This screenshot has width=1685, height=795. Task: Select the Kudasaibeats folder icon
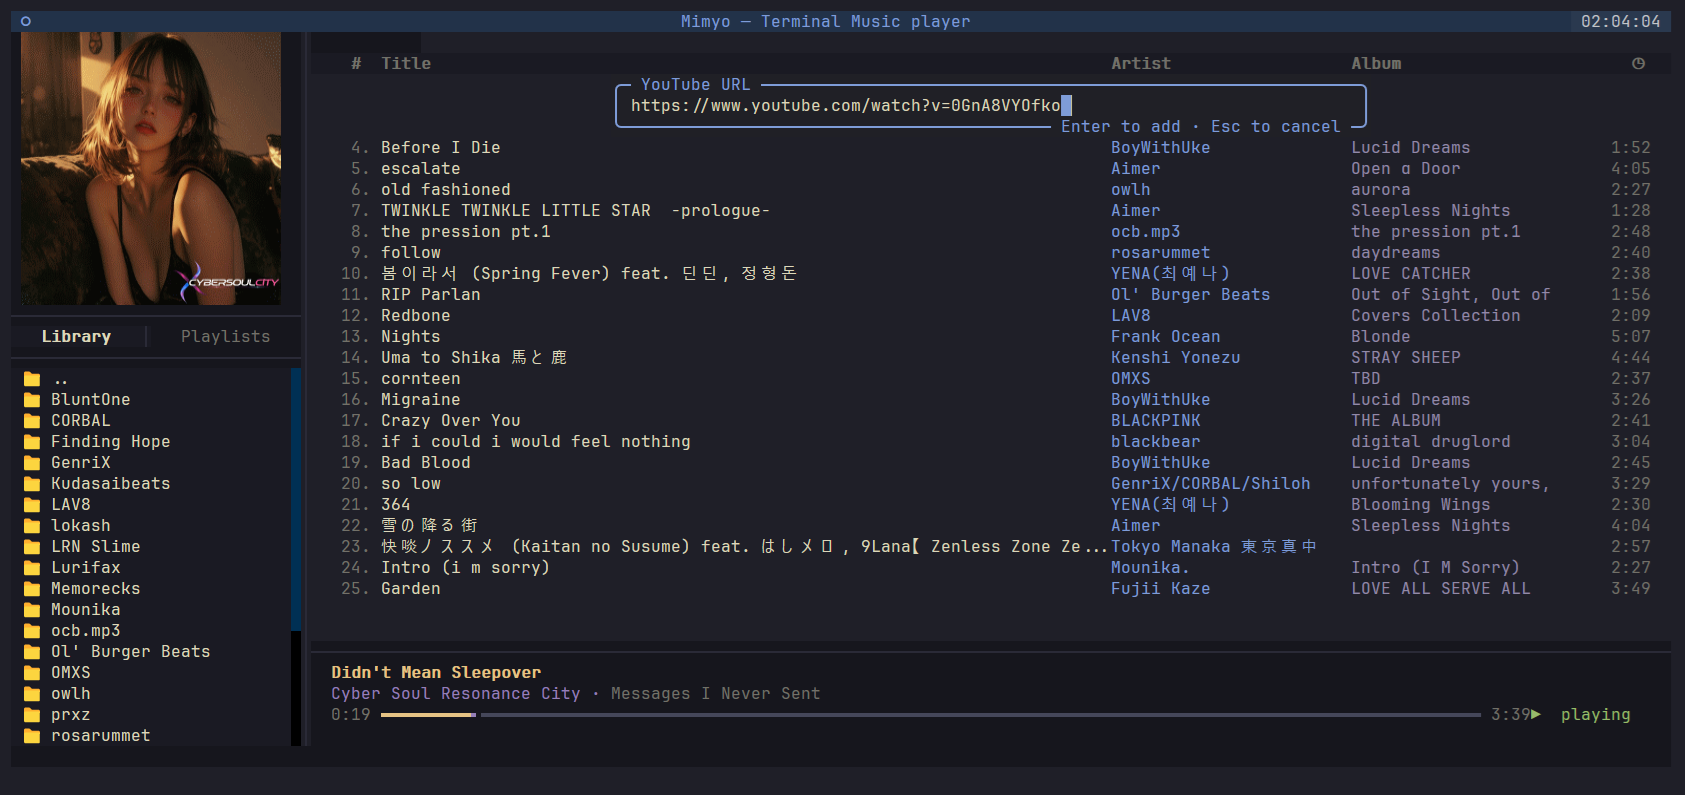click(x=32, y=484)
